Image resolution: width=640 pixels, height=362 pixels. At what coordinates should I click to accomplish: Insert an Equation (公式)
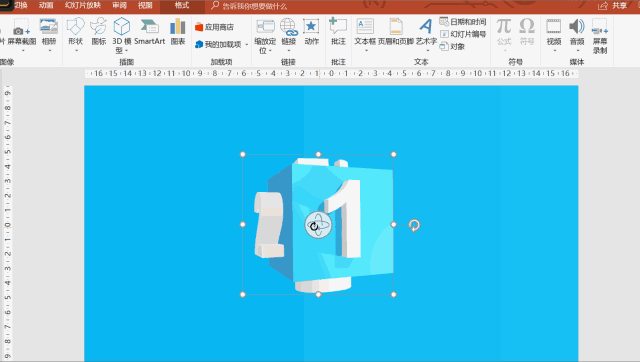click(504, 32)
